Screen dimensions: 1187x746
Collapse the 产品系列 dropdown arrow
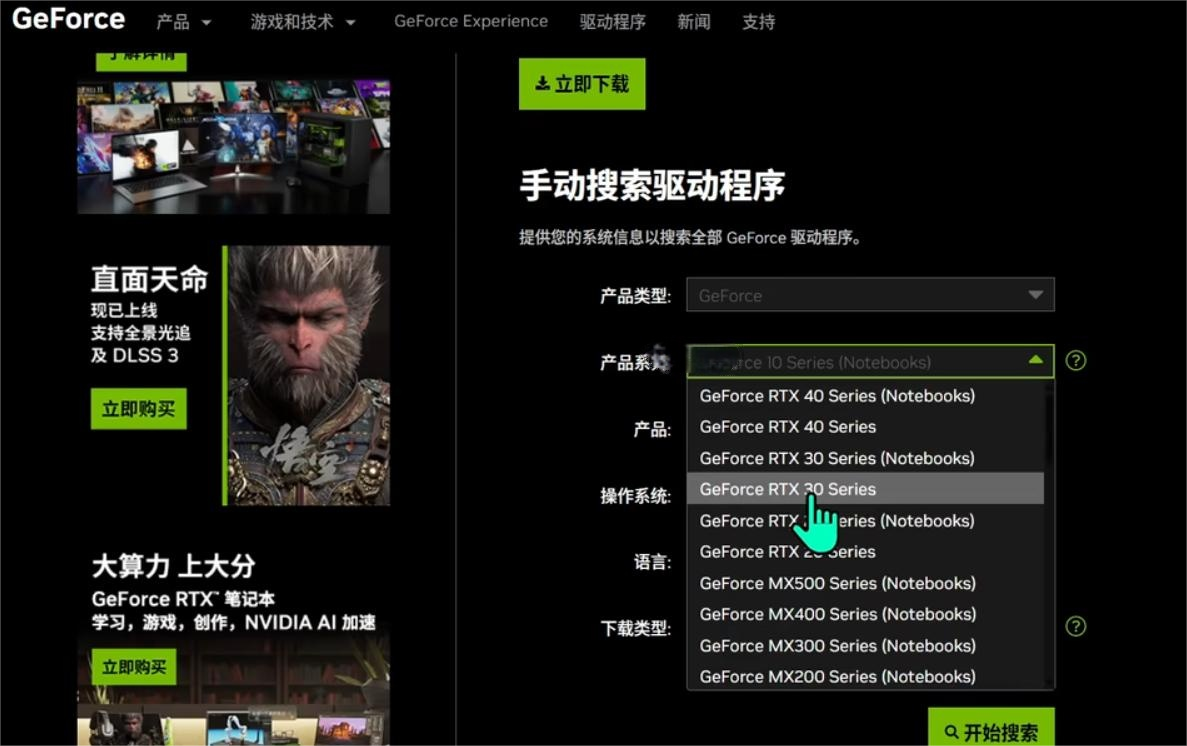1035,361
